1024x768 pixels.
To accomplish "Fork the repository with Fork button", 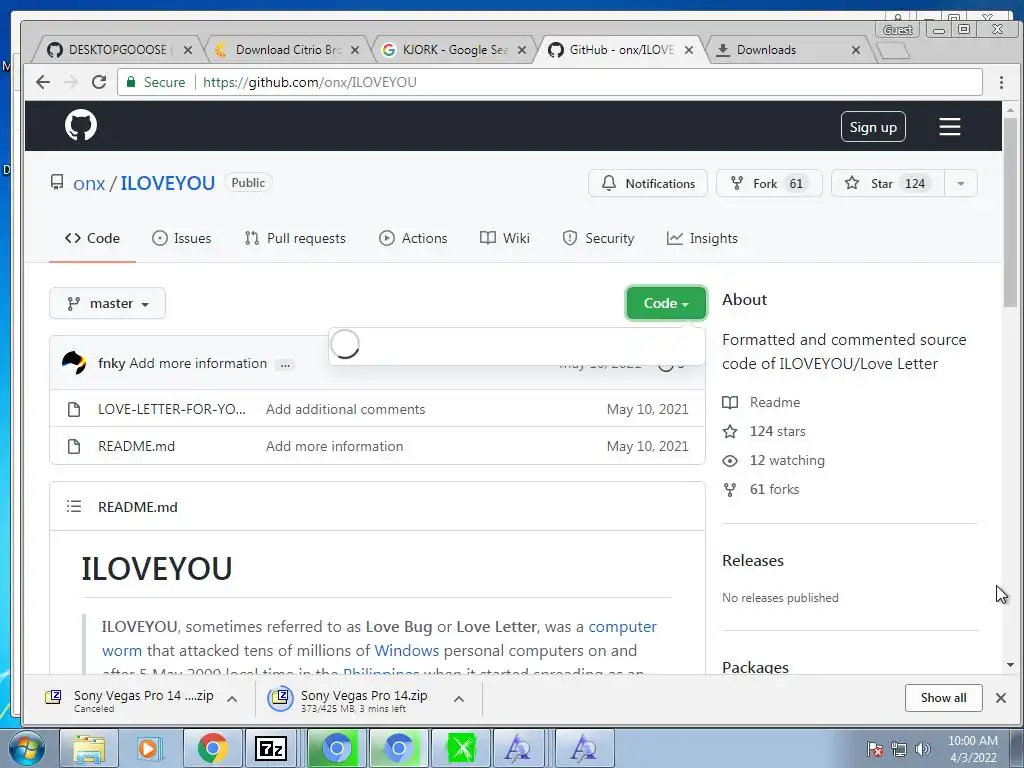I will tap(769, 184).
